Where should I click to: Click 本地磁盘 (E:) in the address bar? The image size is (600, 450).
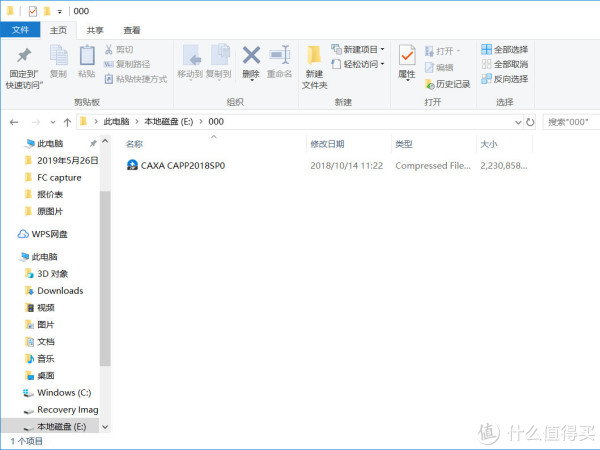click(x=168, y=122)
